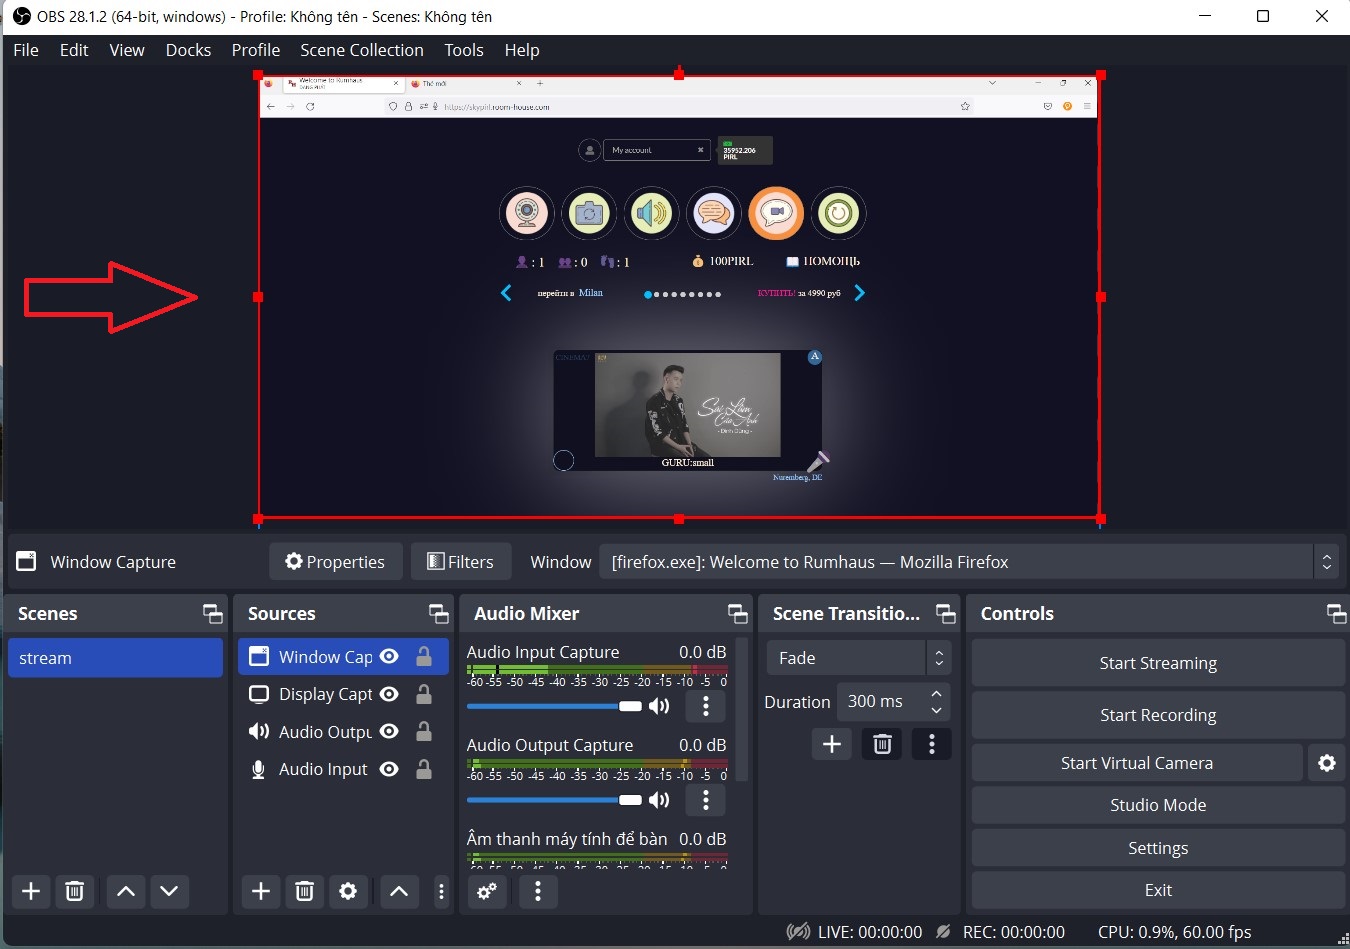Open the File menu
1350x949 pixels.
coord(26,50)
